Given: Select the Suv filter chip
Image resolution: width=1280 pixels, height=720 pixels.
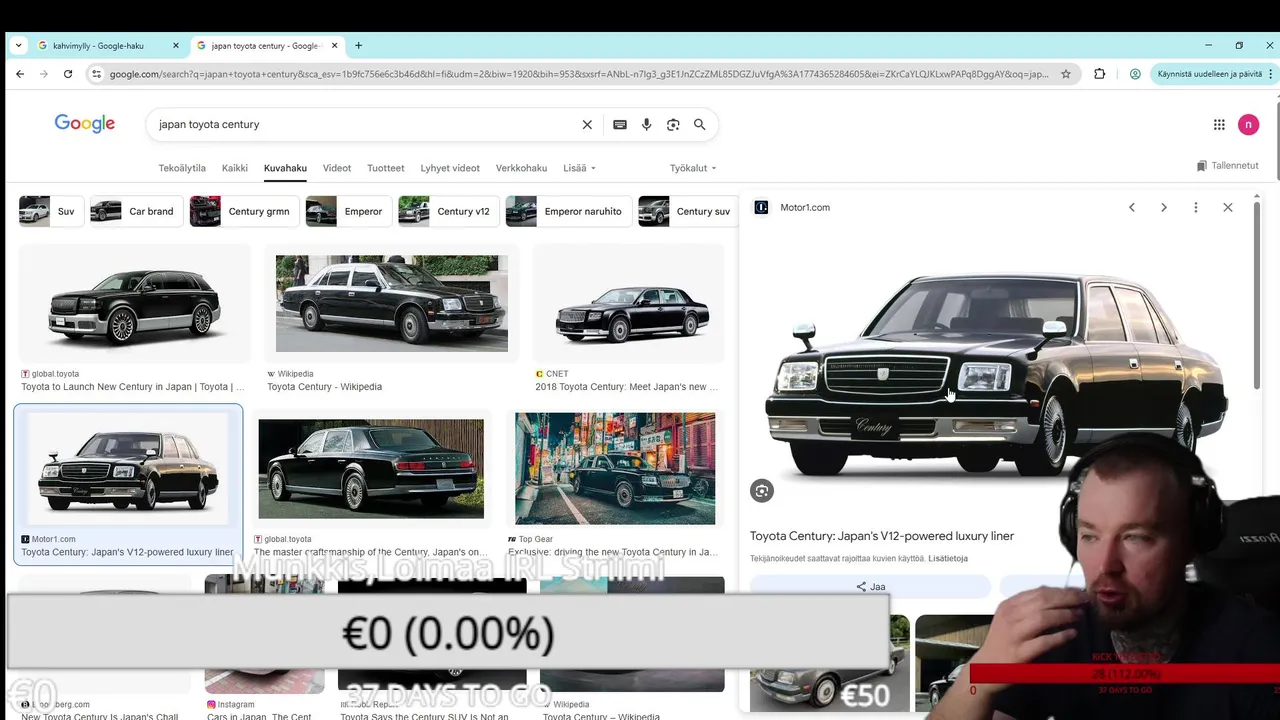Looking at the screenshot, I should pyautogui.click(x=50, y=211).
